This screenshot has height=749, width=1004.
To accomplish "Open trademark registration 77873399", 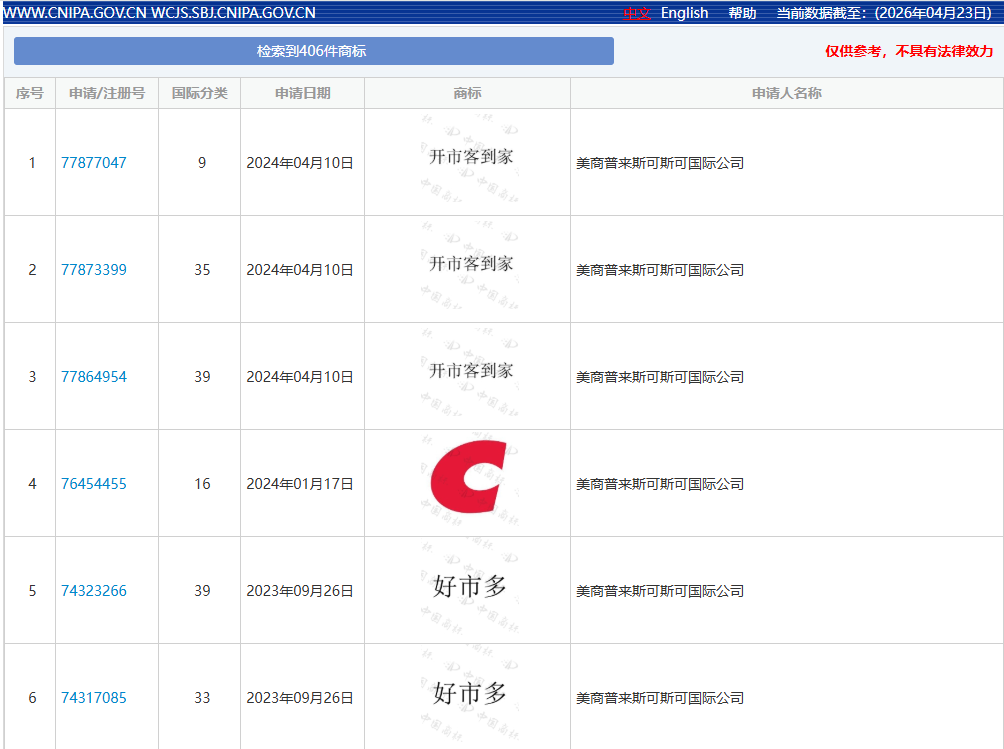I will pos(93,270).
